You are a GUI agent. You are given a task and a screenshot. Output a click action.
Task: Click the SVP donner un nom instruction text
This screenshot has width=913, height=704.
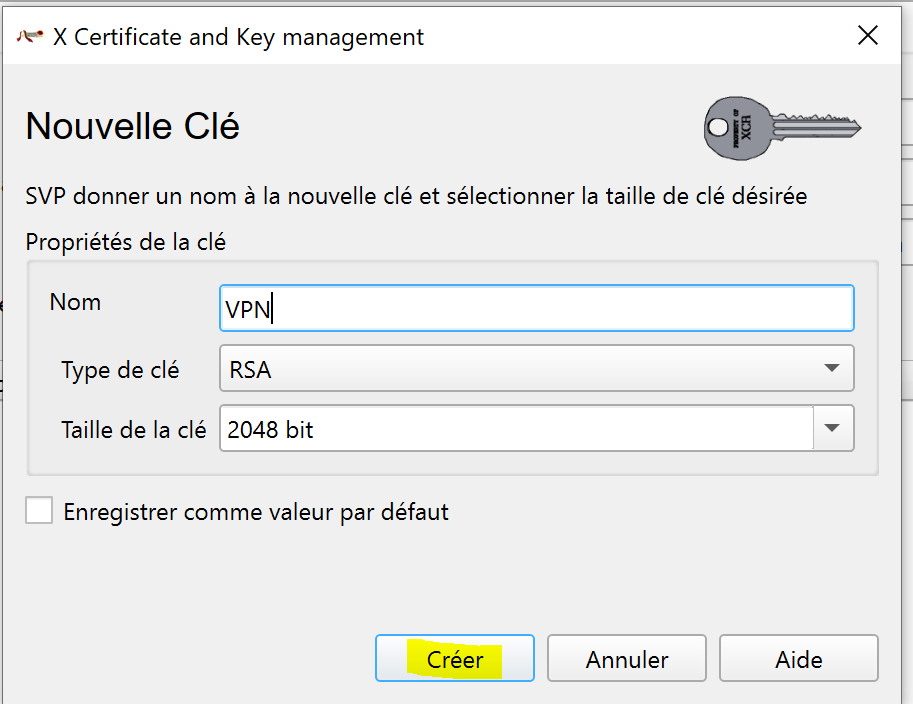coord(415,196)
